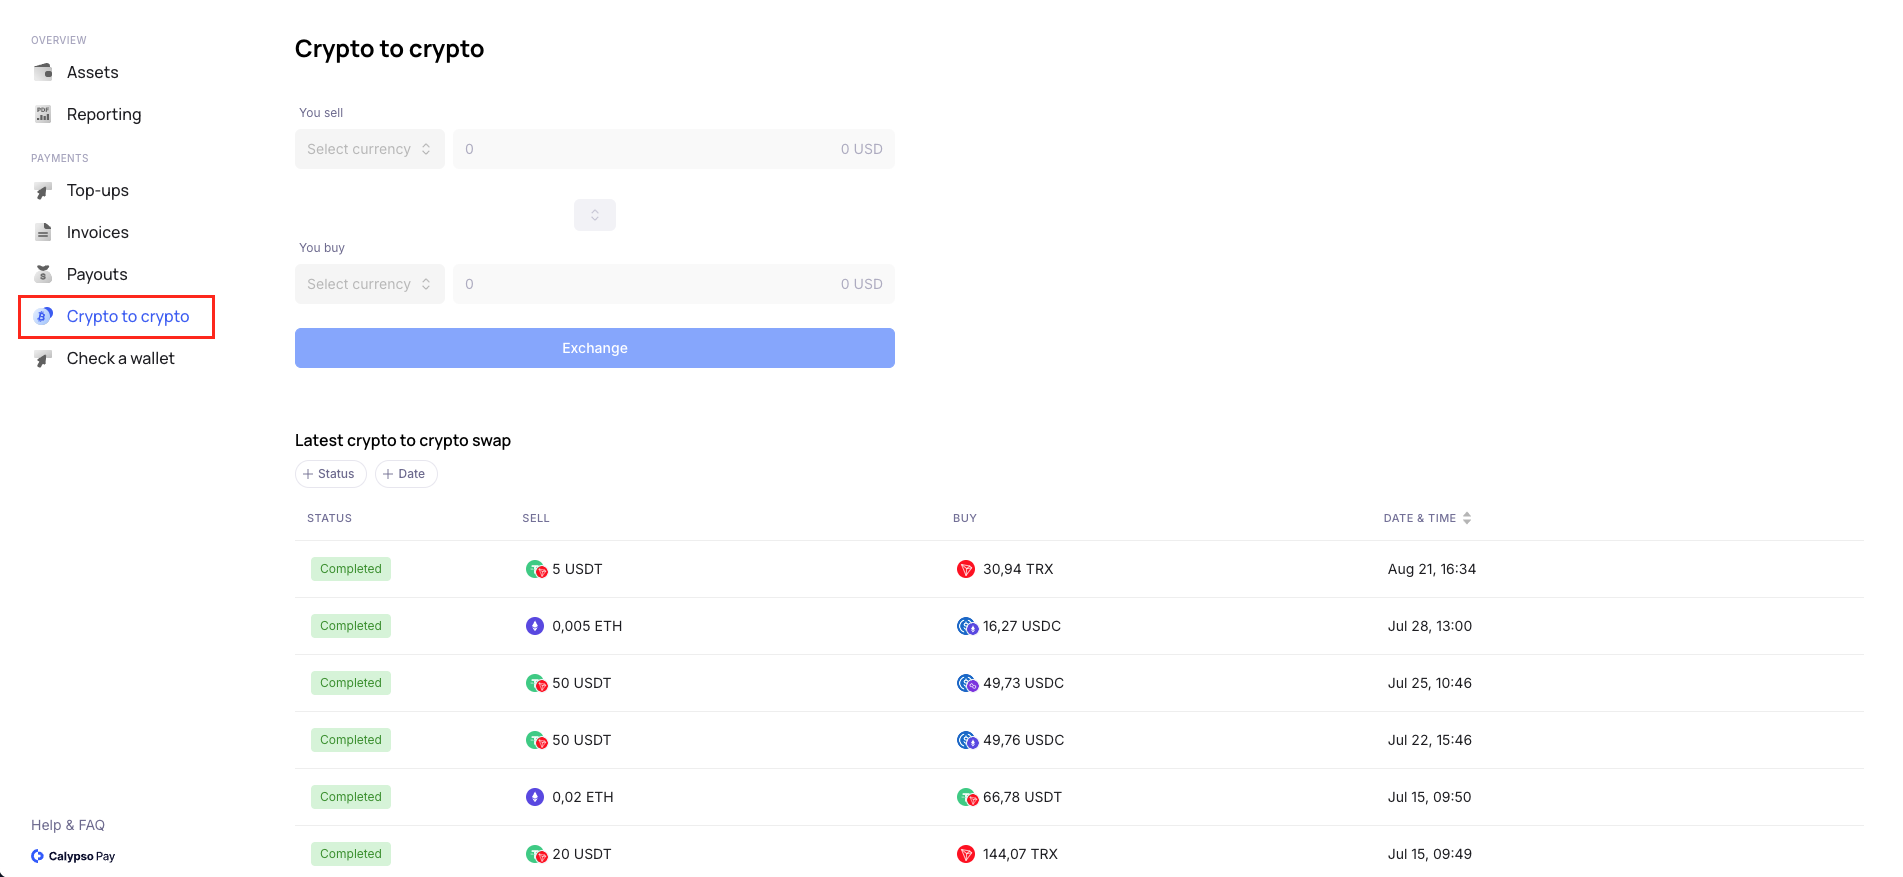Click the Payouts money bag icon
This screenshot has height=877, width=1903.
click(x=43, y=274)
